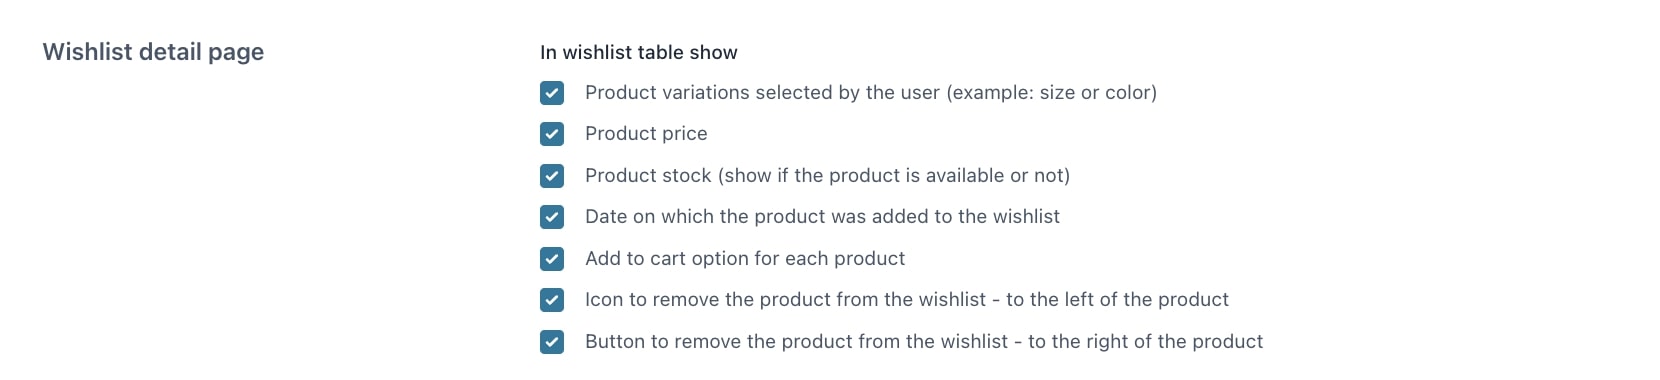The image size is (1660, 380).
Task: Untick the date added to wishlist checkbox
Action: point(552,217)
